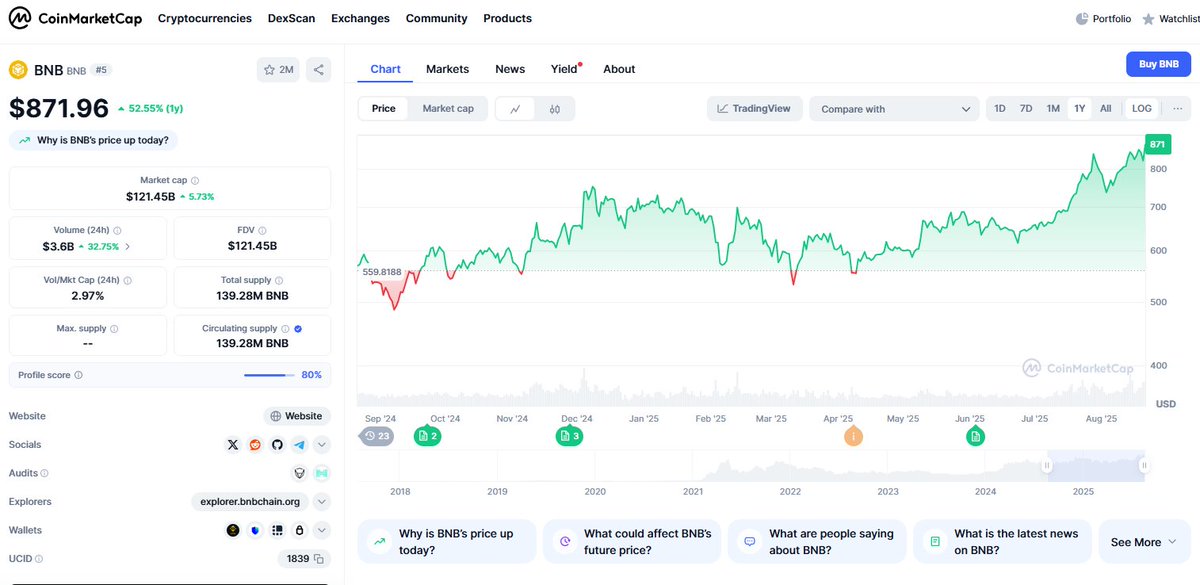Open the black square-grid wallet icon
The height and width of the screenshot is (585, 1200).
point(277,530)
